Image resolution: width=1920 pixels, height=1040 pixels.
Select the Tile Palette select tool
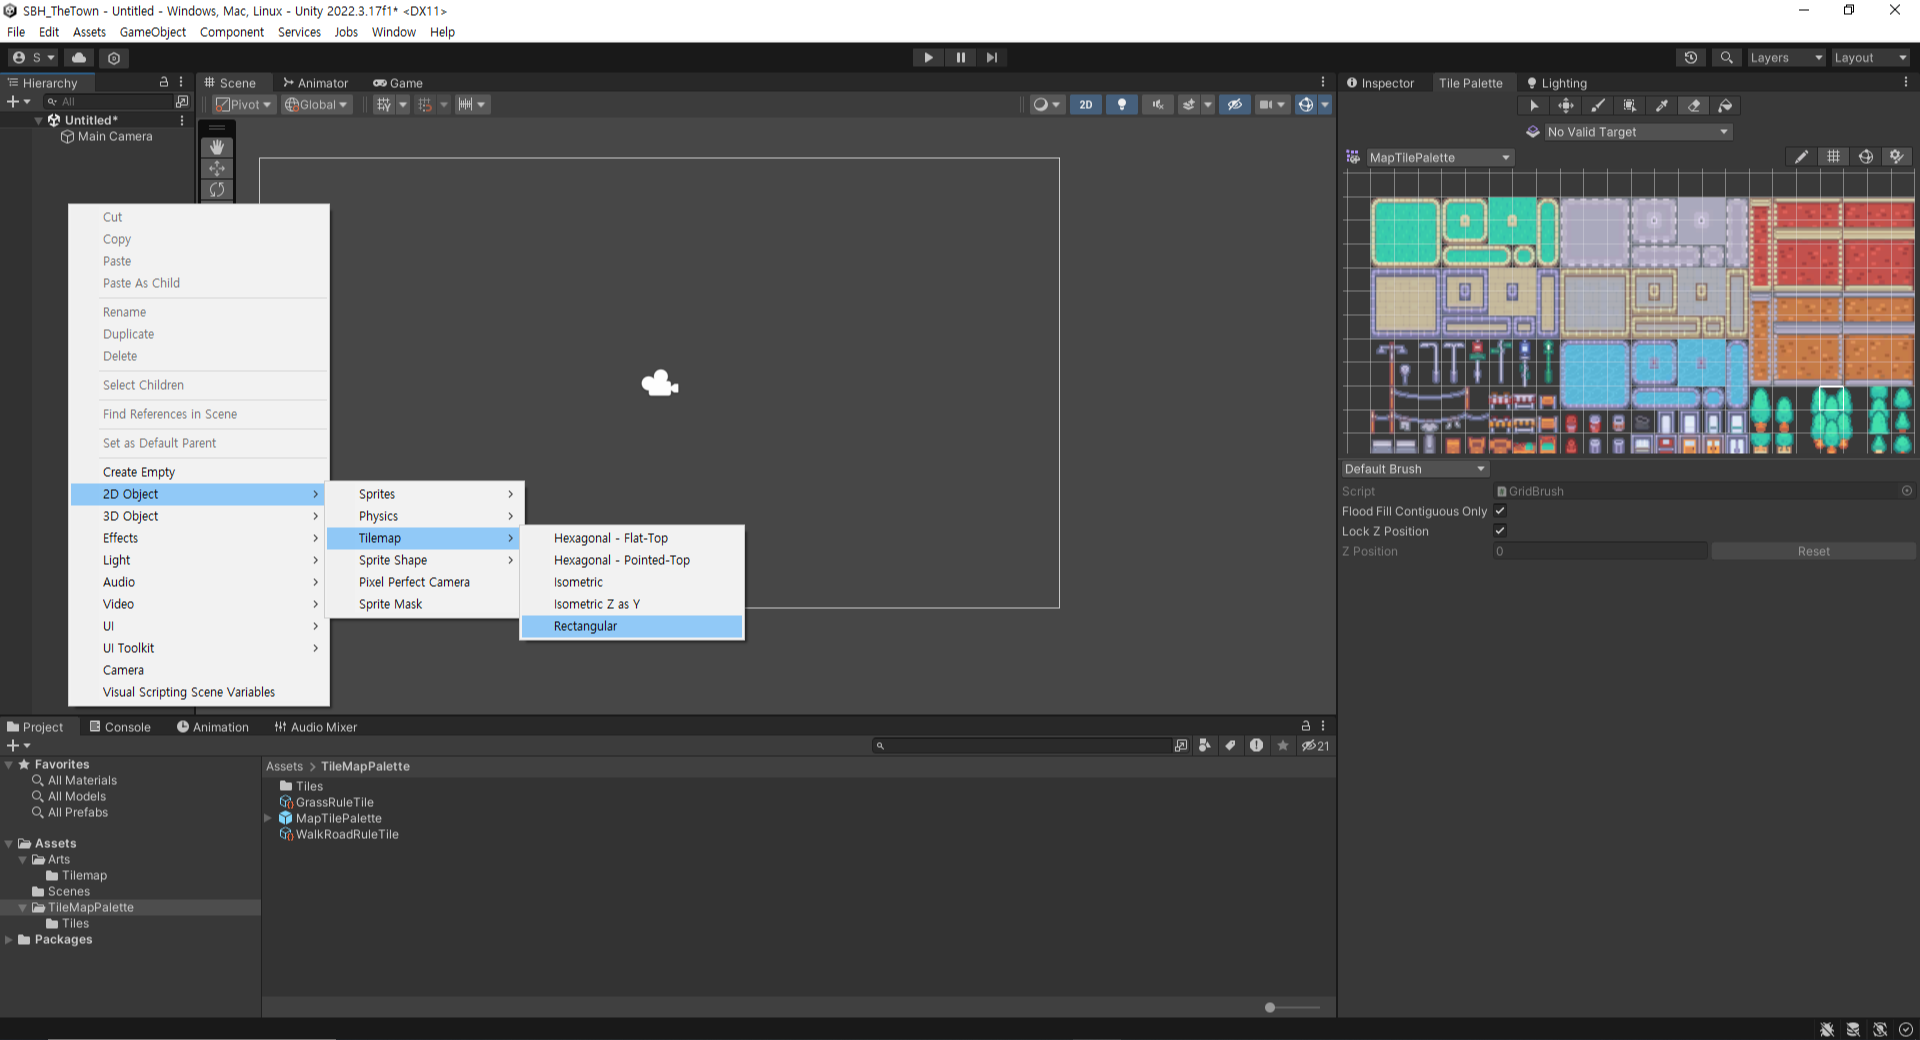point(1534,106)
